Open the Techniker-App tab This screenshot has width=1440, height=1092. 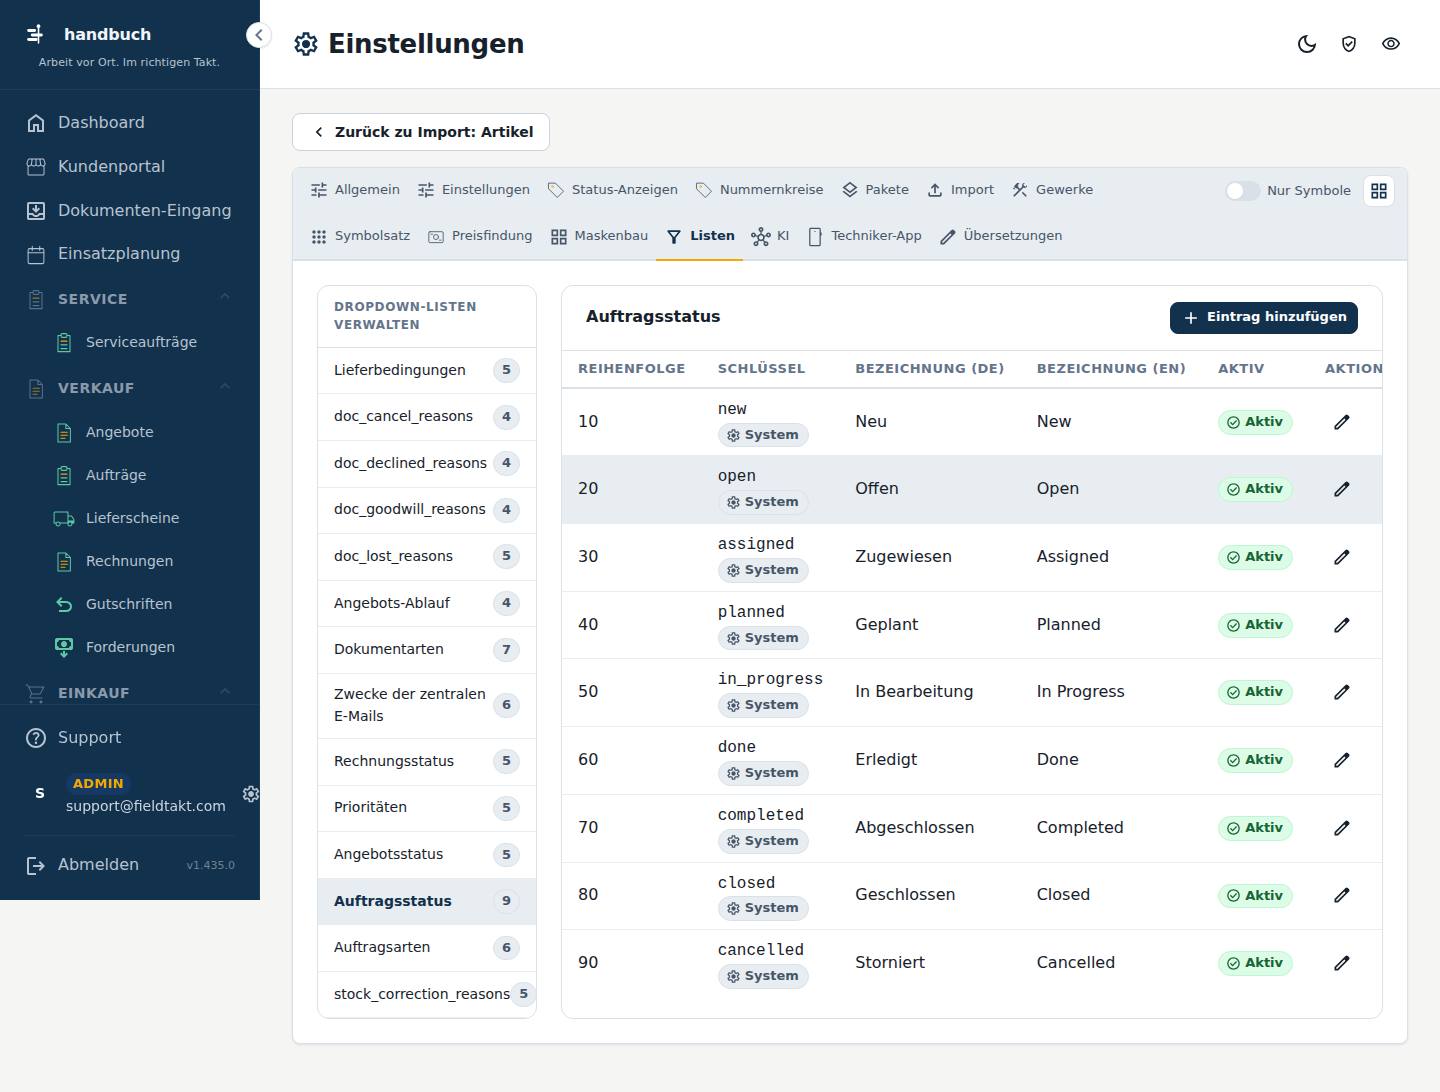(x=865, y=236)
